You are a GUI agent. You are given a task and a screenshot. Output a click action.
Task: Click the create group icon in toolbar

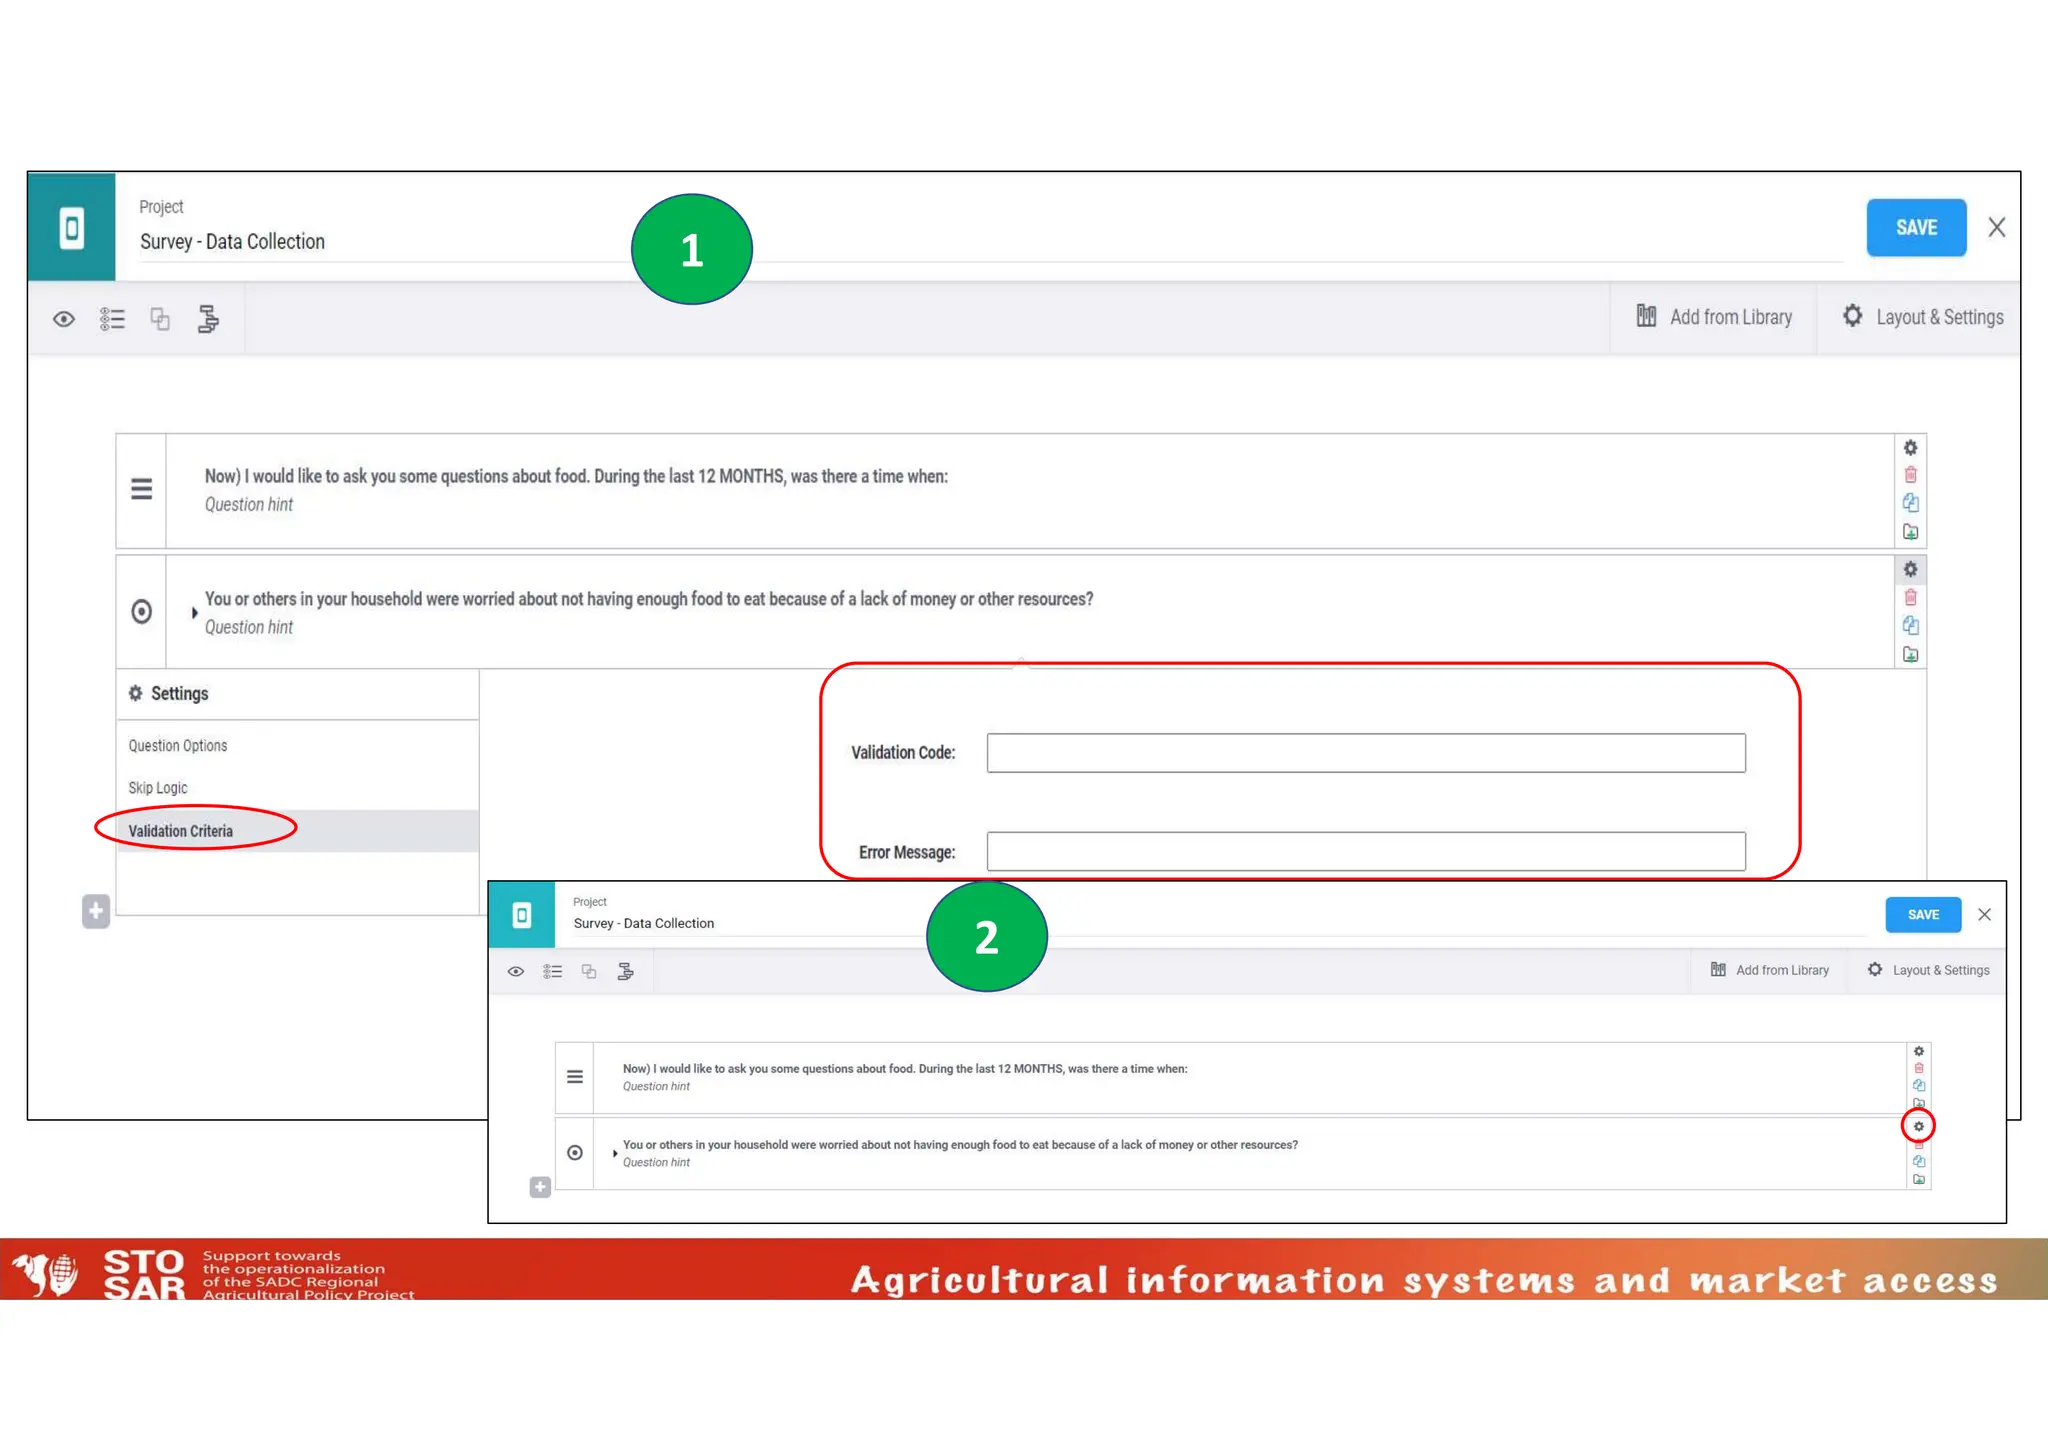[160, 319]
